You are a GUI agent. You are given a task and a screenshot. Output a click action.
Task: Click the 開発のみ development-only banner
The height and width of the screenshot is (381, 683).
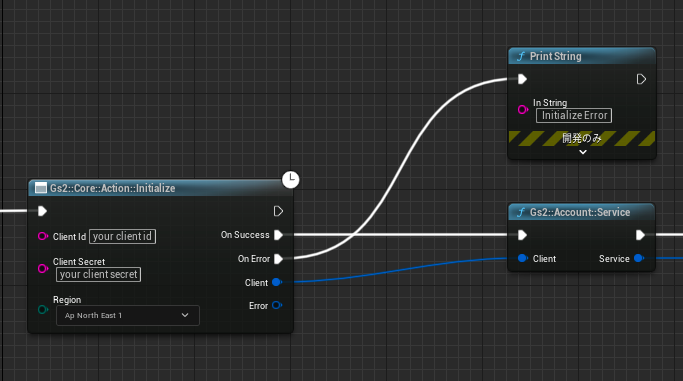point(582,138)
